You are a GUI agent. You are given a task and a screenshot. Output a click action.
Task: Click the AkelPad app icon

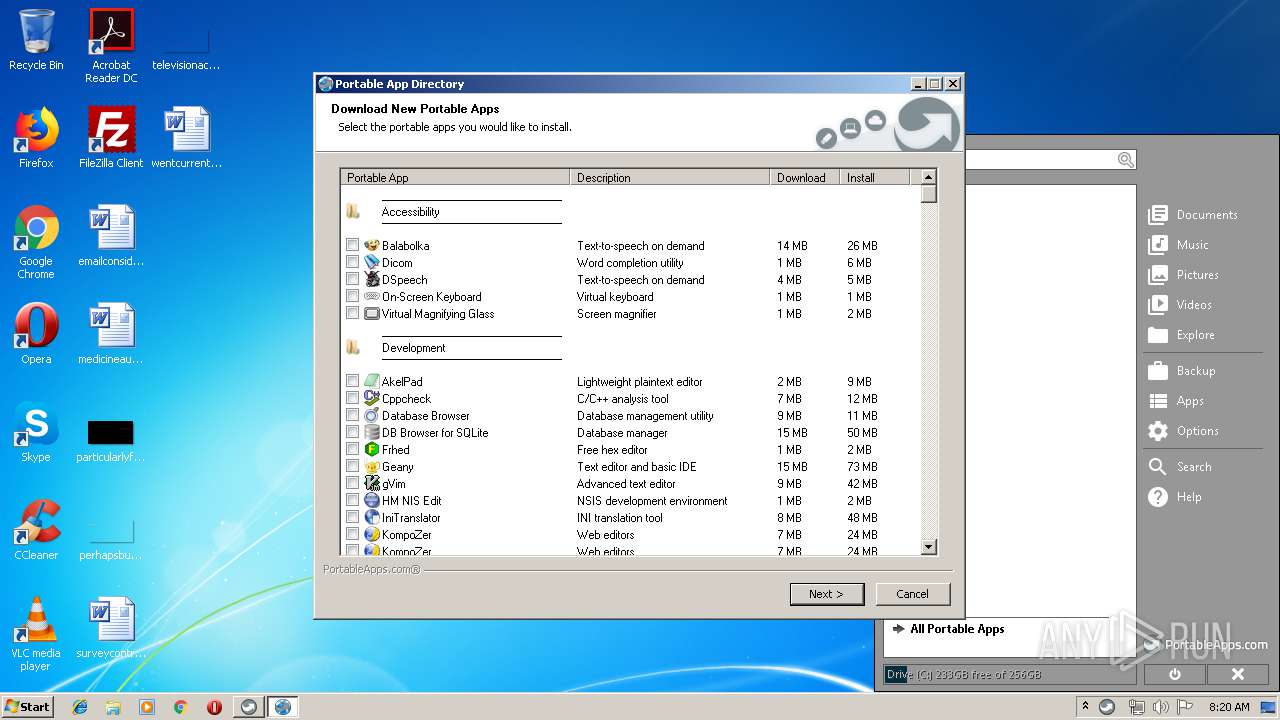(x=372, y=381)
